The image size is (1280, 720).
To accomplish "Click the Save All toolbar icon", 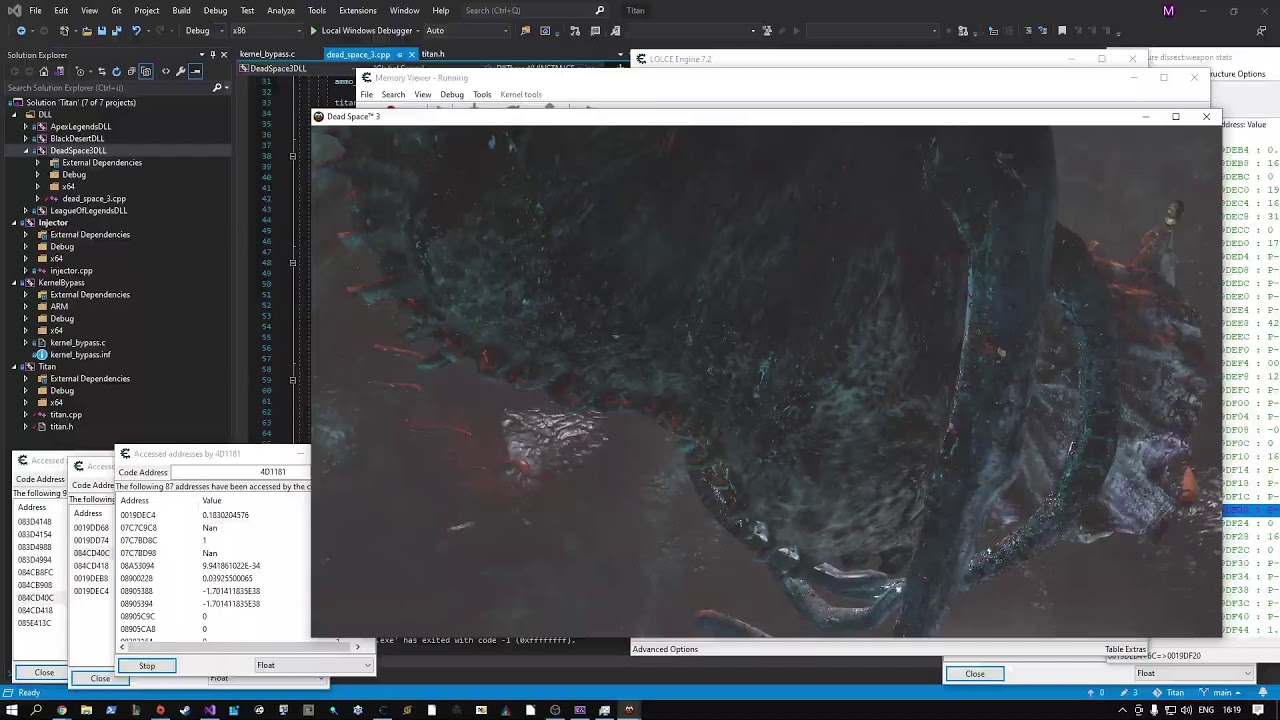I will (116, 30).
